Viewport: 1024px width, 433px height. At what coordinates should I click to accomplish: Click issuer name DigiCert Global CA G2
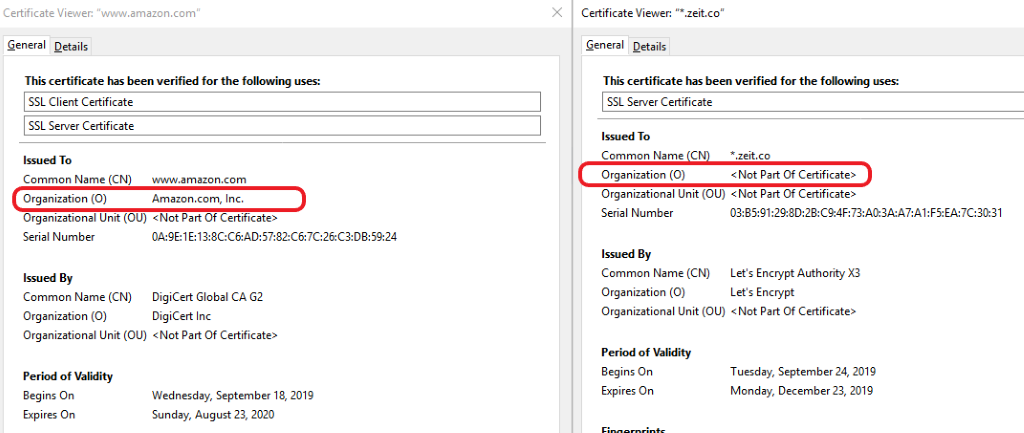[207, 297]
